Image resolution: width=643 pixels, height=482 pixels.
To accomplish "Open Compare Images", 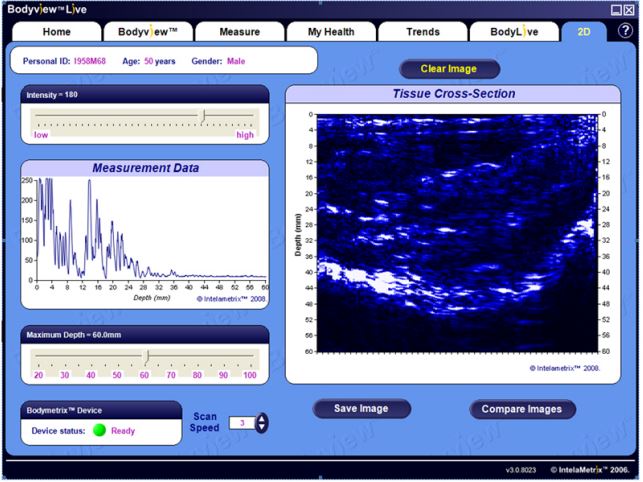I will (x=522, y=409).
